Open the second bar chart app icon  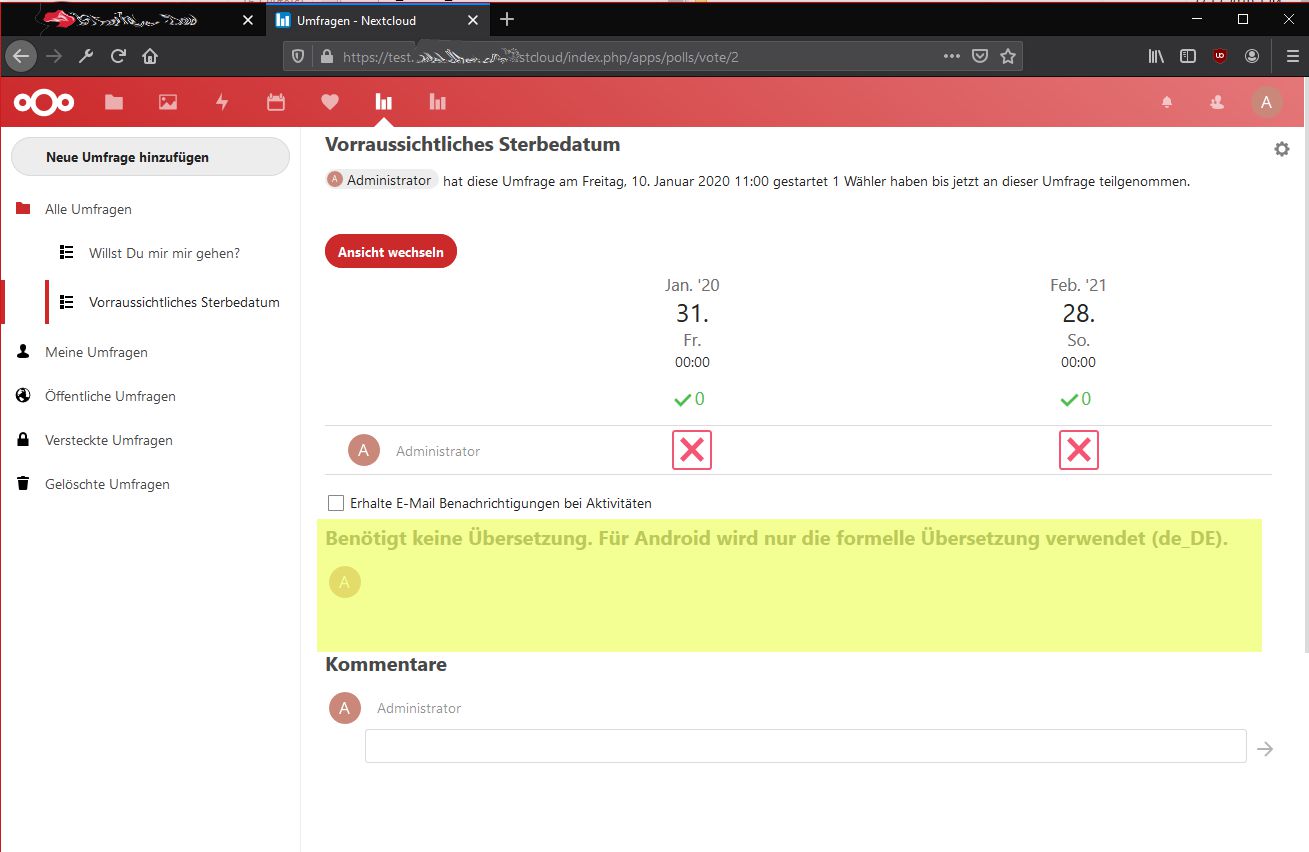(x=437, y=102)
